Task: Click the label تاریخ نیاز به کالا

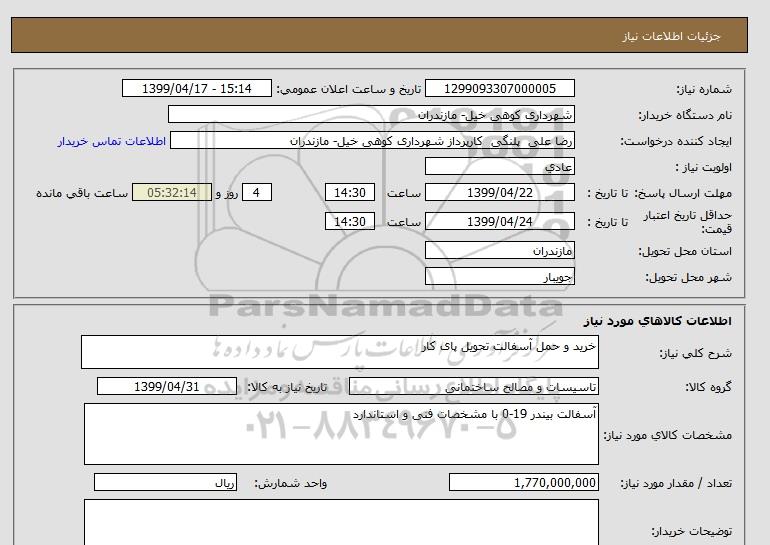Action: [287, 387]
